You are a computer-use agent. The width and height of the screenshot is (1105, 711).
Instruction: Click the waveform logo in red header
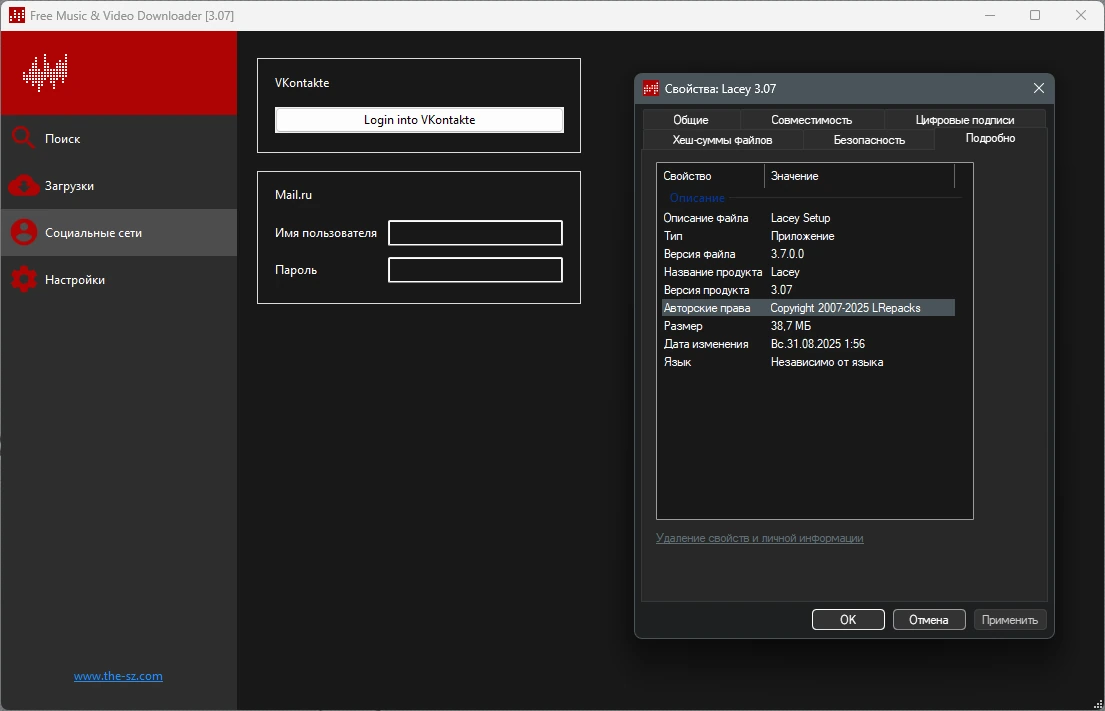pos(45,73)
